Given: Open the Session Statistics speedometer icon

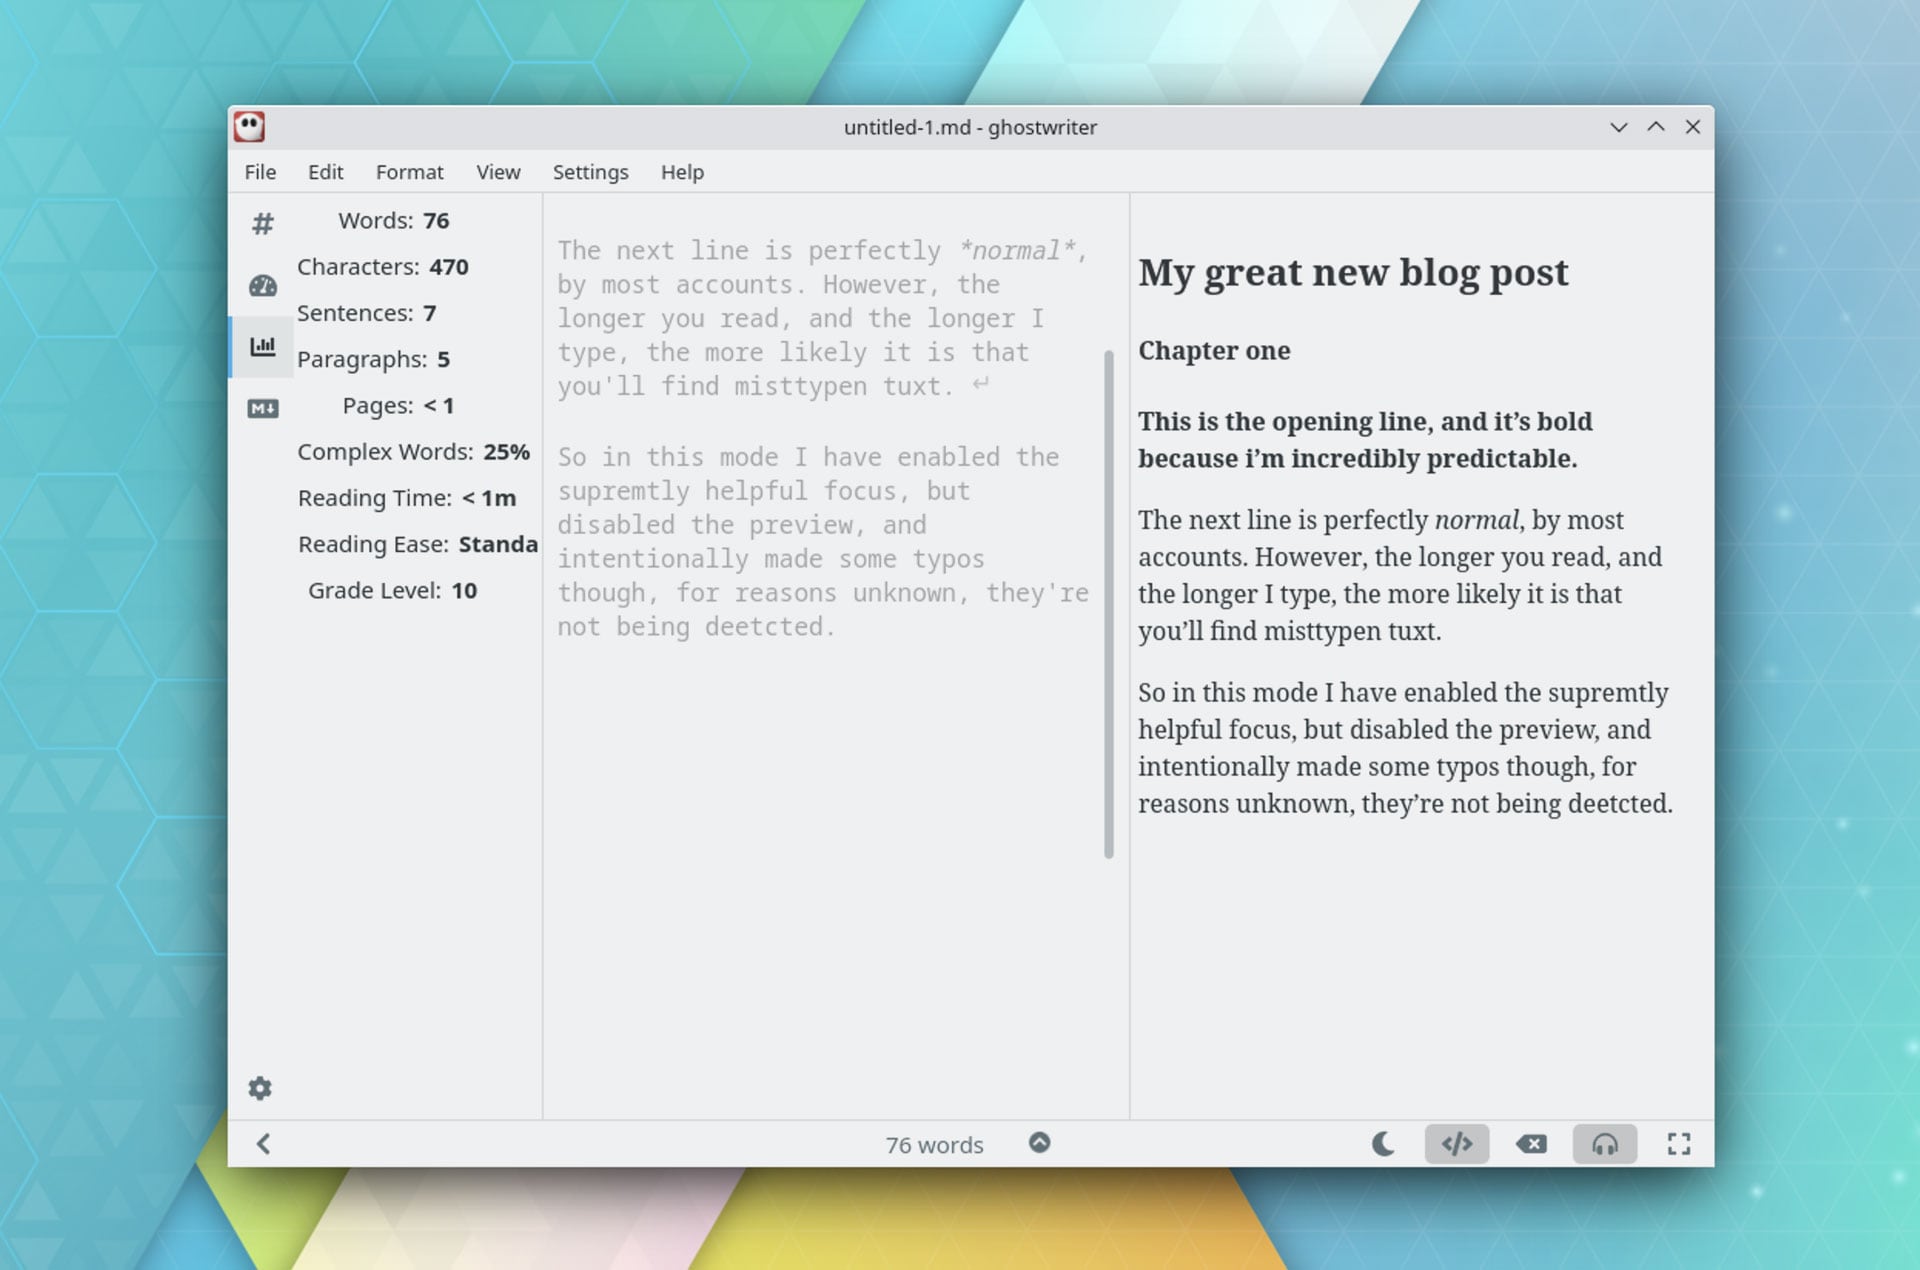Looking at the screenshot, I should [x=262, y=286].
